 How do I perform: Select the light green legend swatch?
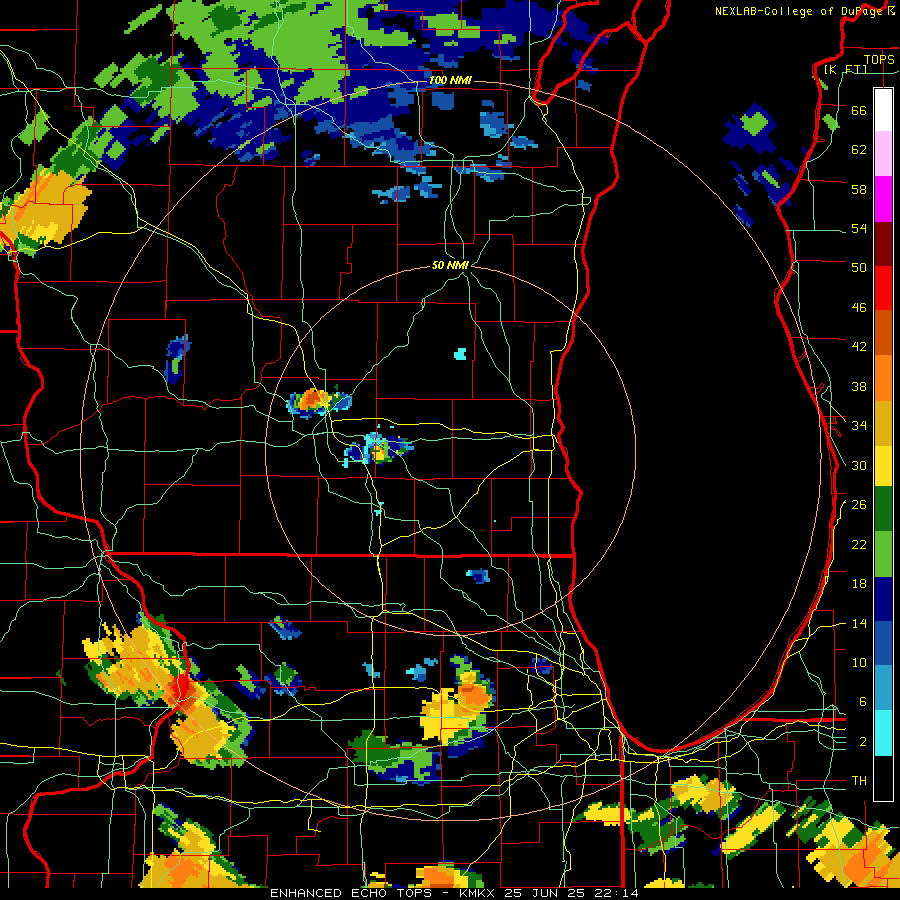tap(883, 553)
